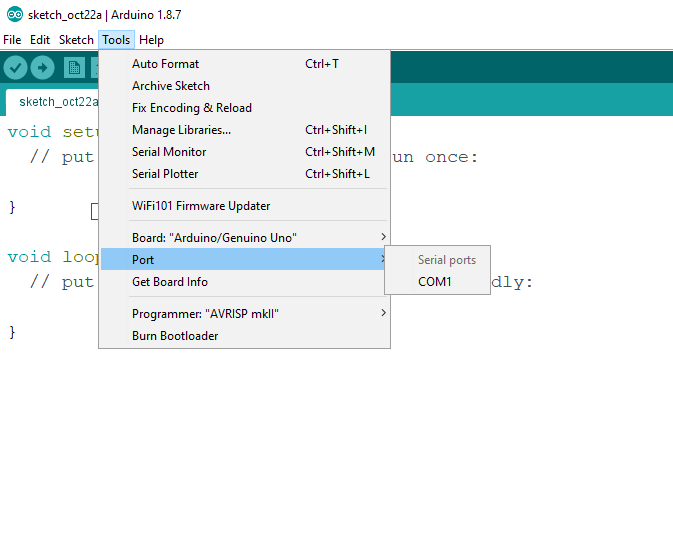The height and width of the screenshot is (551, 673).
Task: Select Get Board Info
Action: 245,282
